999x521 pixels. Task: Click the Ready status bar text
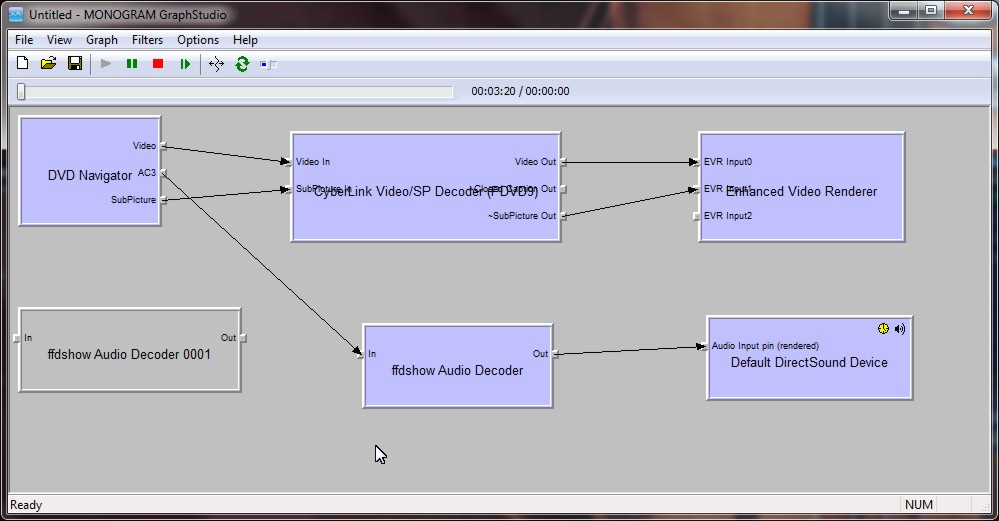click(26, 505)
